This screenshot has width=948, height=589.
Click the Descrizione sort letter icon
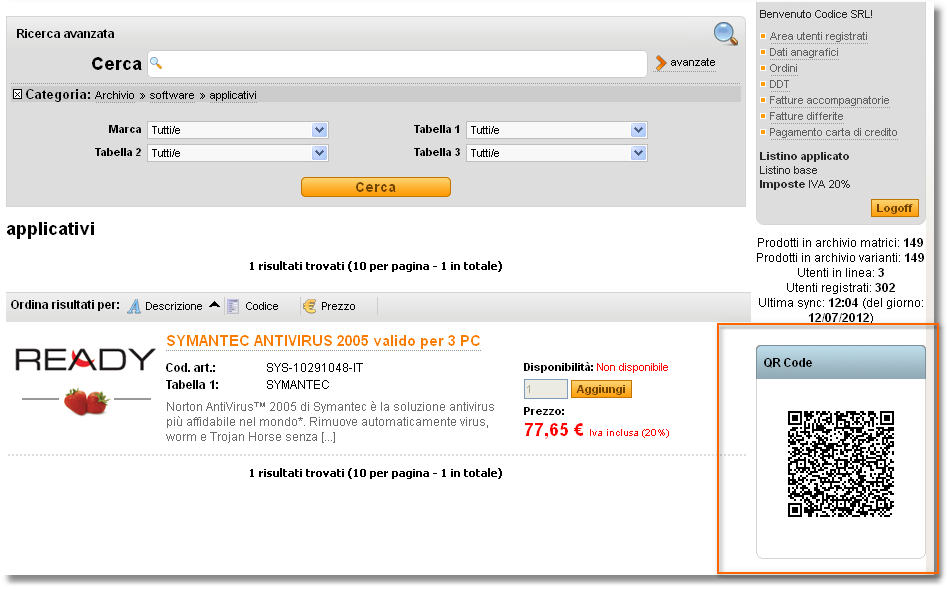tap(134, 306)
